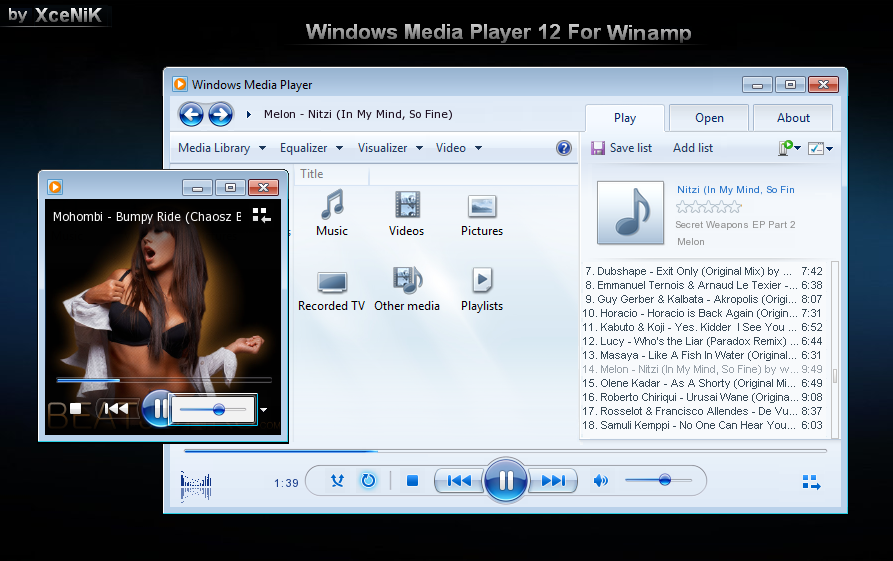Screen dimensions: 893x561
Task: Select track 15 Olene Kadar in playlist
Action: (x=702, y=383)
